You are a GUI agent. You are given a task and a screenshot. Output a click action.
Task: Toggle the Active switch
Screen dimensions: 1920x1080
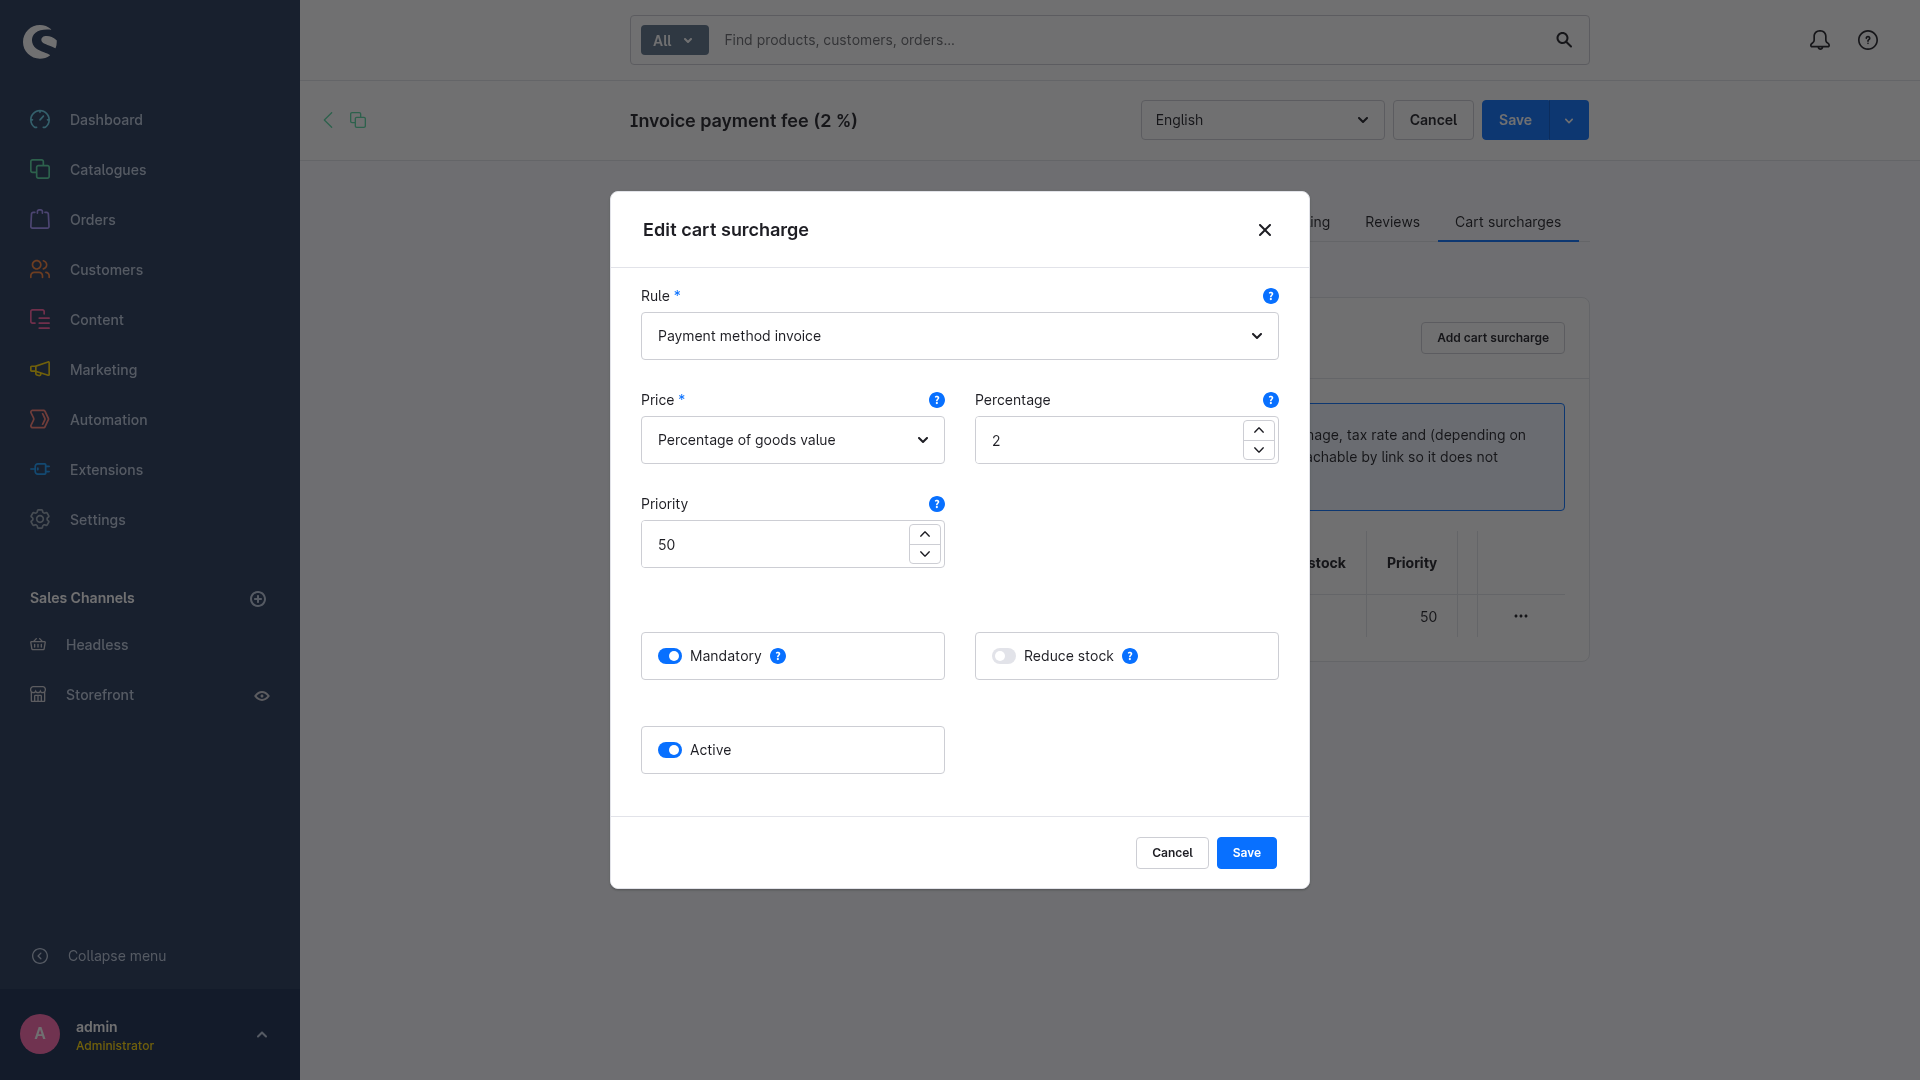click(670, 750)
